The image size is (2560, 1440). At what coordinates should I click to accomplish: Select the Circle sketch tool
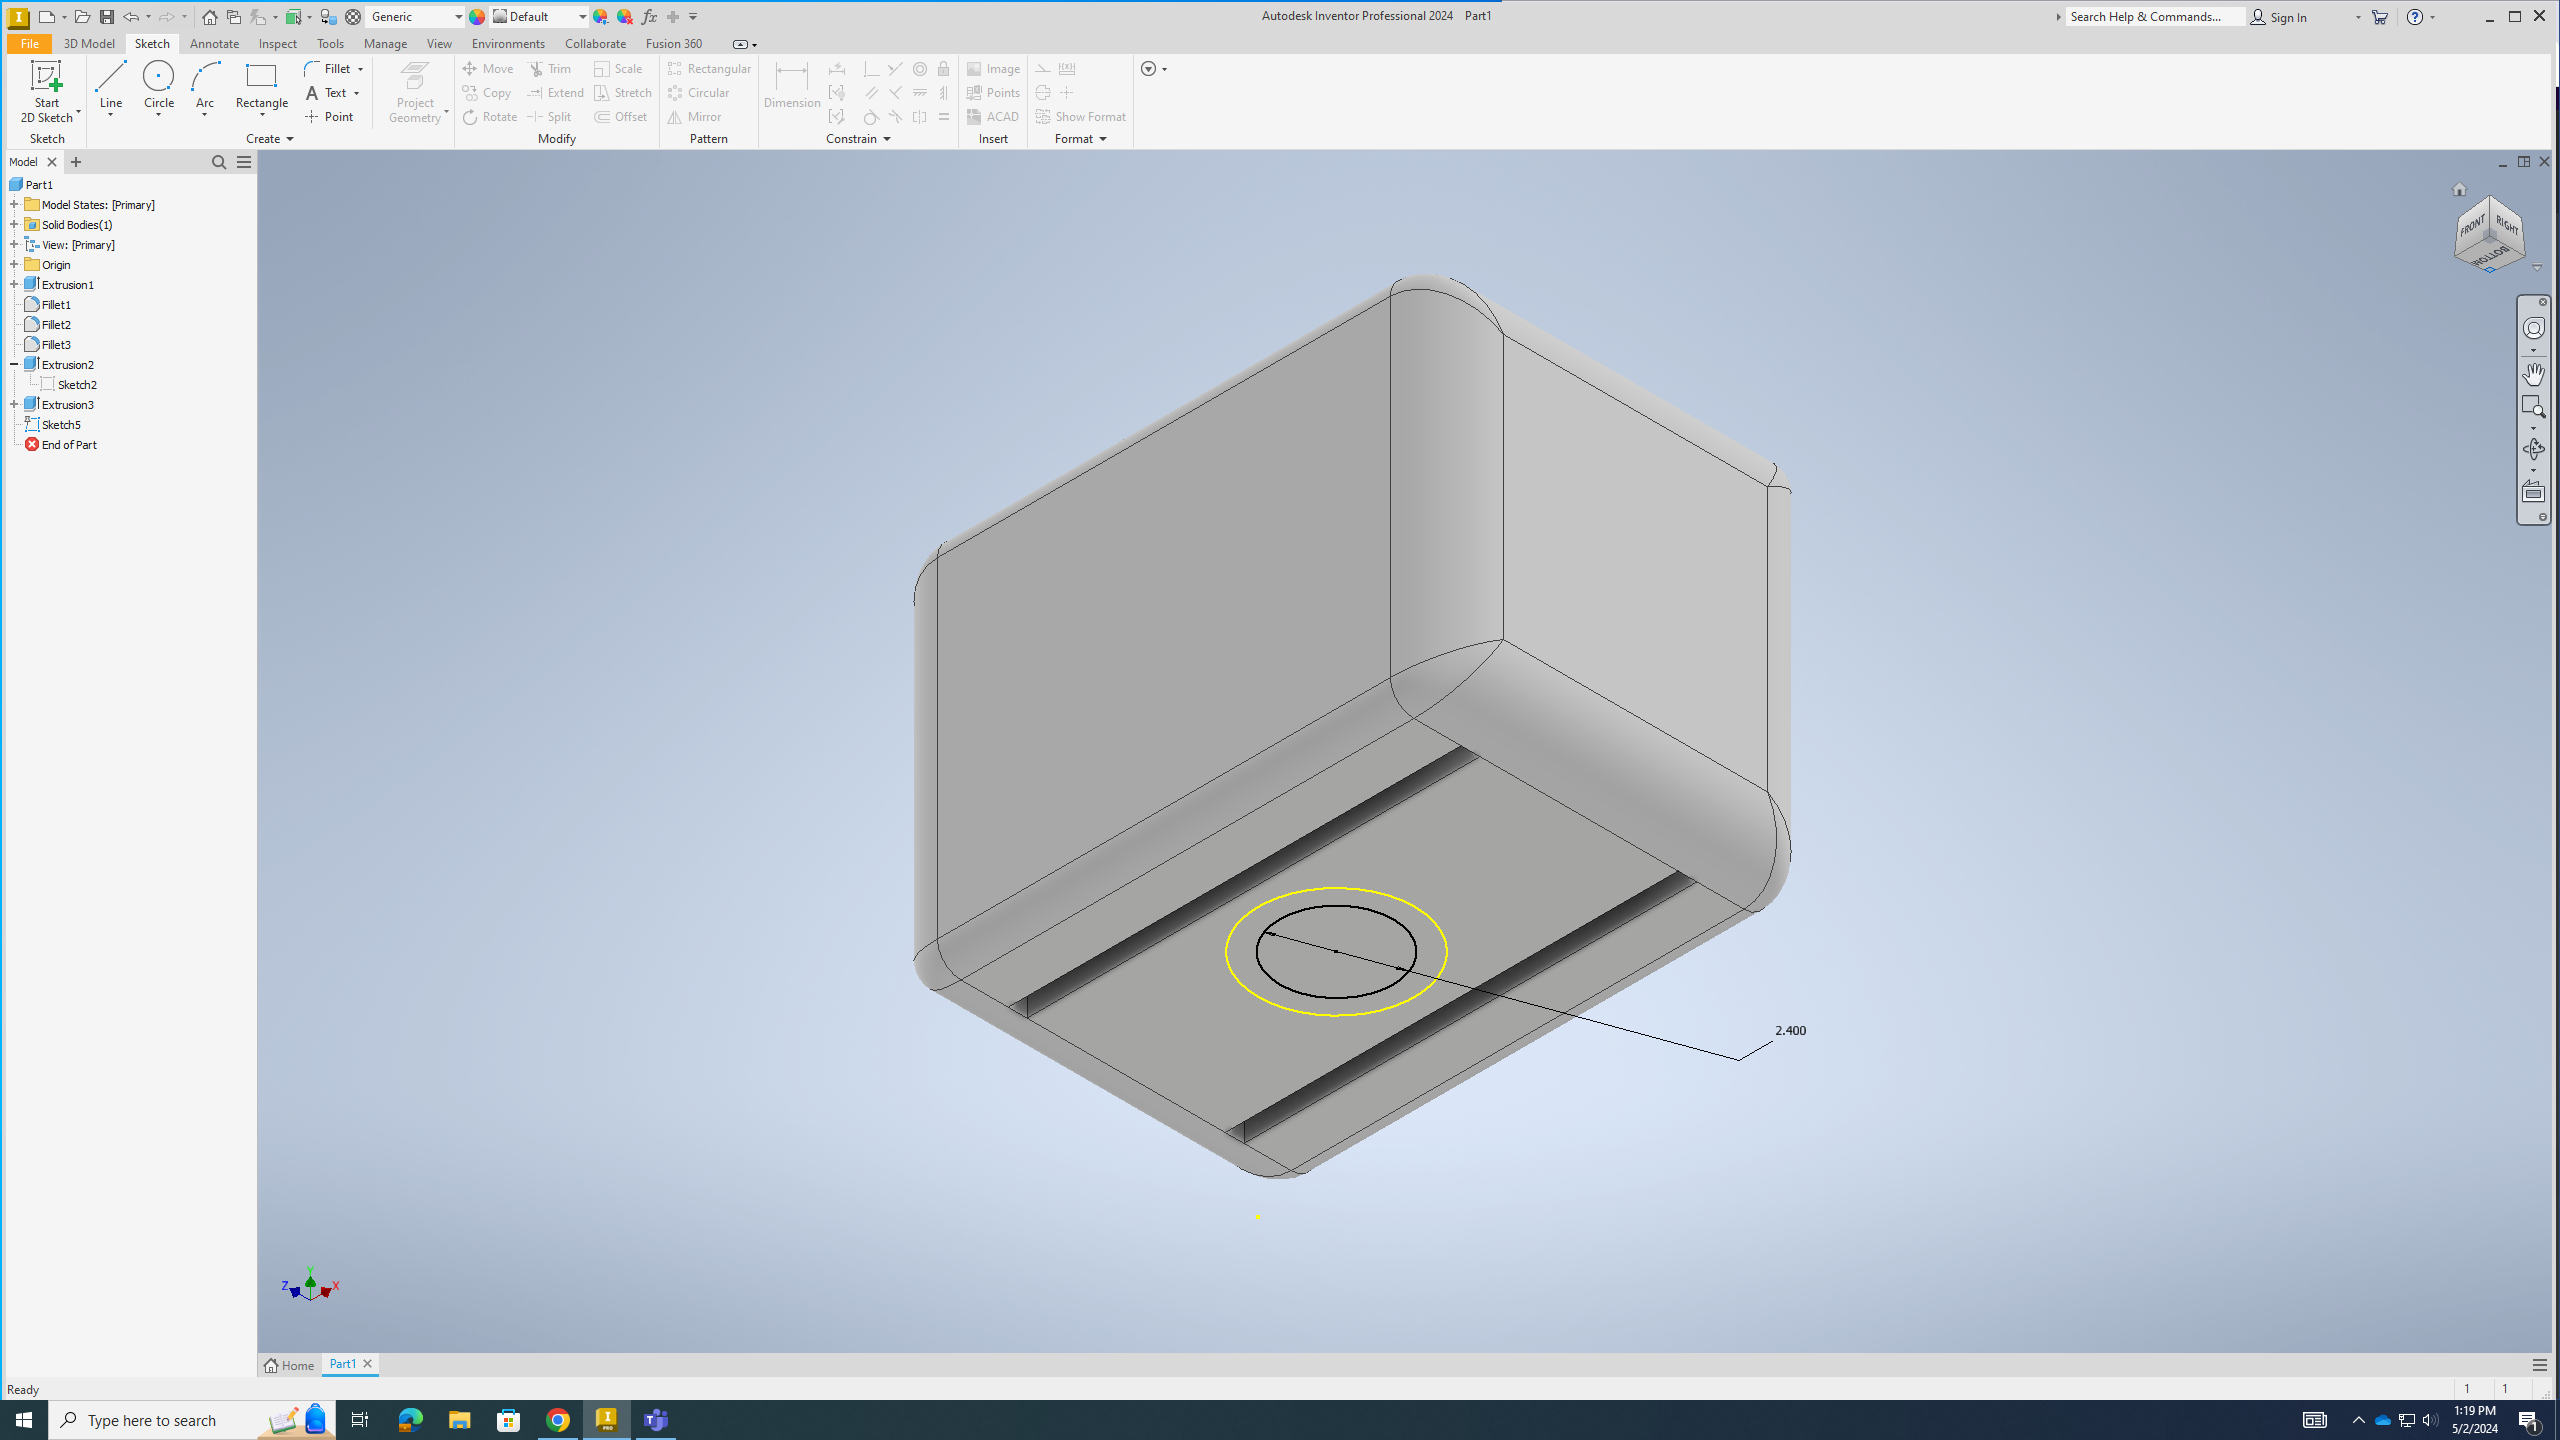tap(158, 86)
